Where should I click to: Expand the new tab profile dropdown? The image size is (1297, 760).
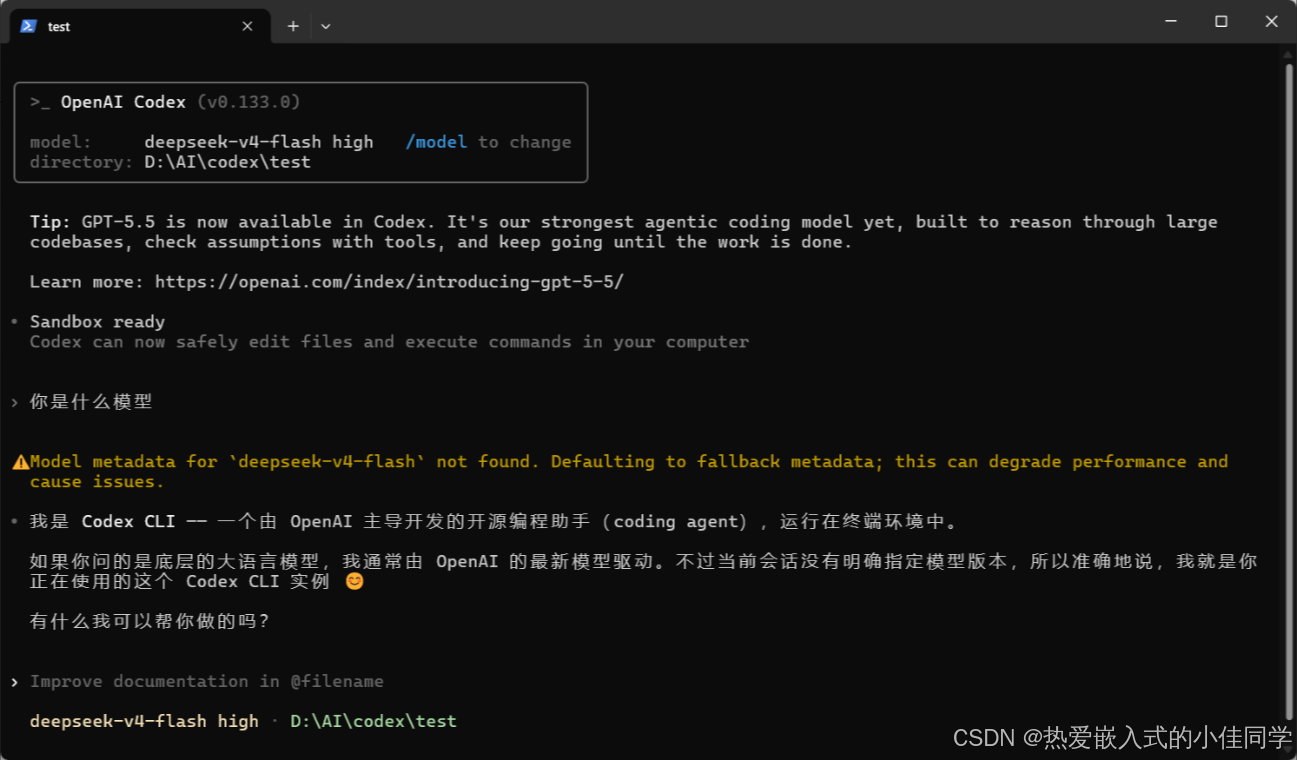coord(325,26)
